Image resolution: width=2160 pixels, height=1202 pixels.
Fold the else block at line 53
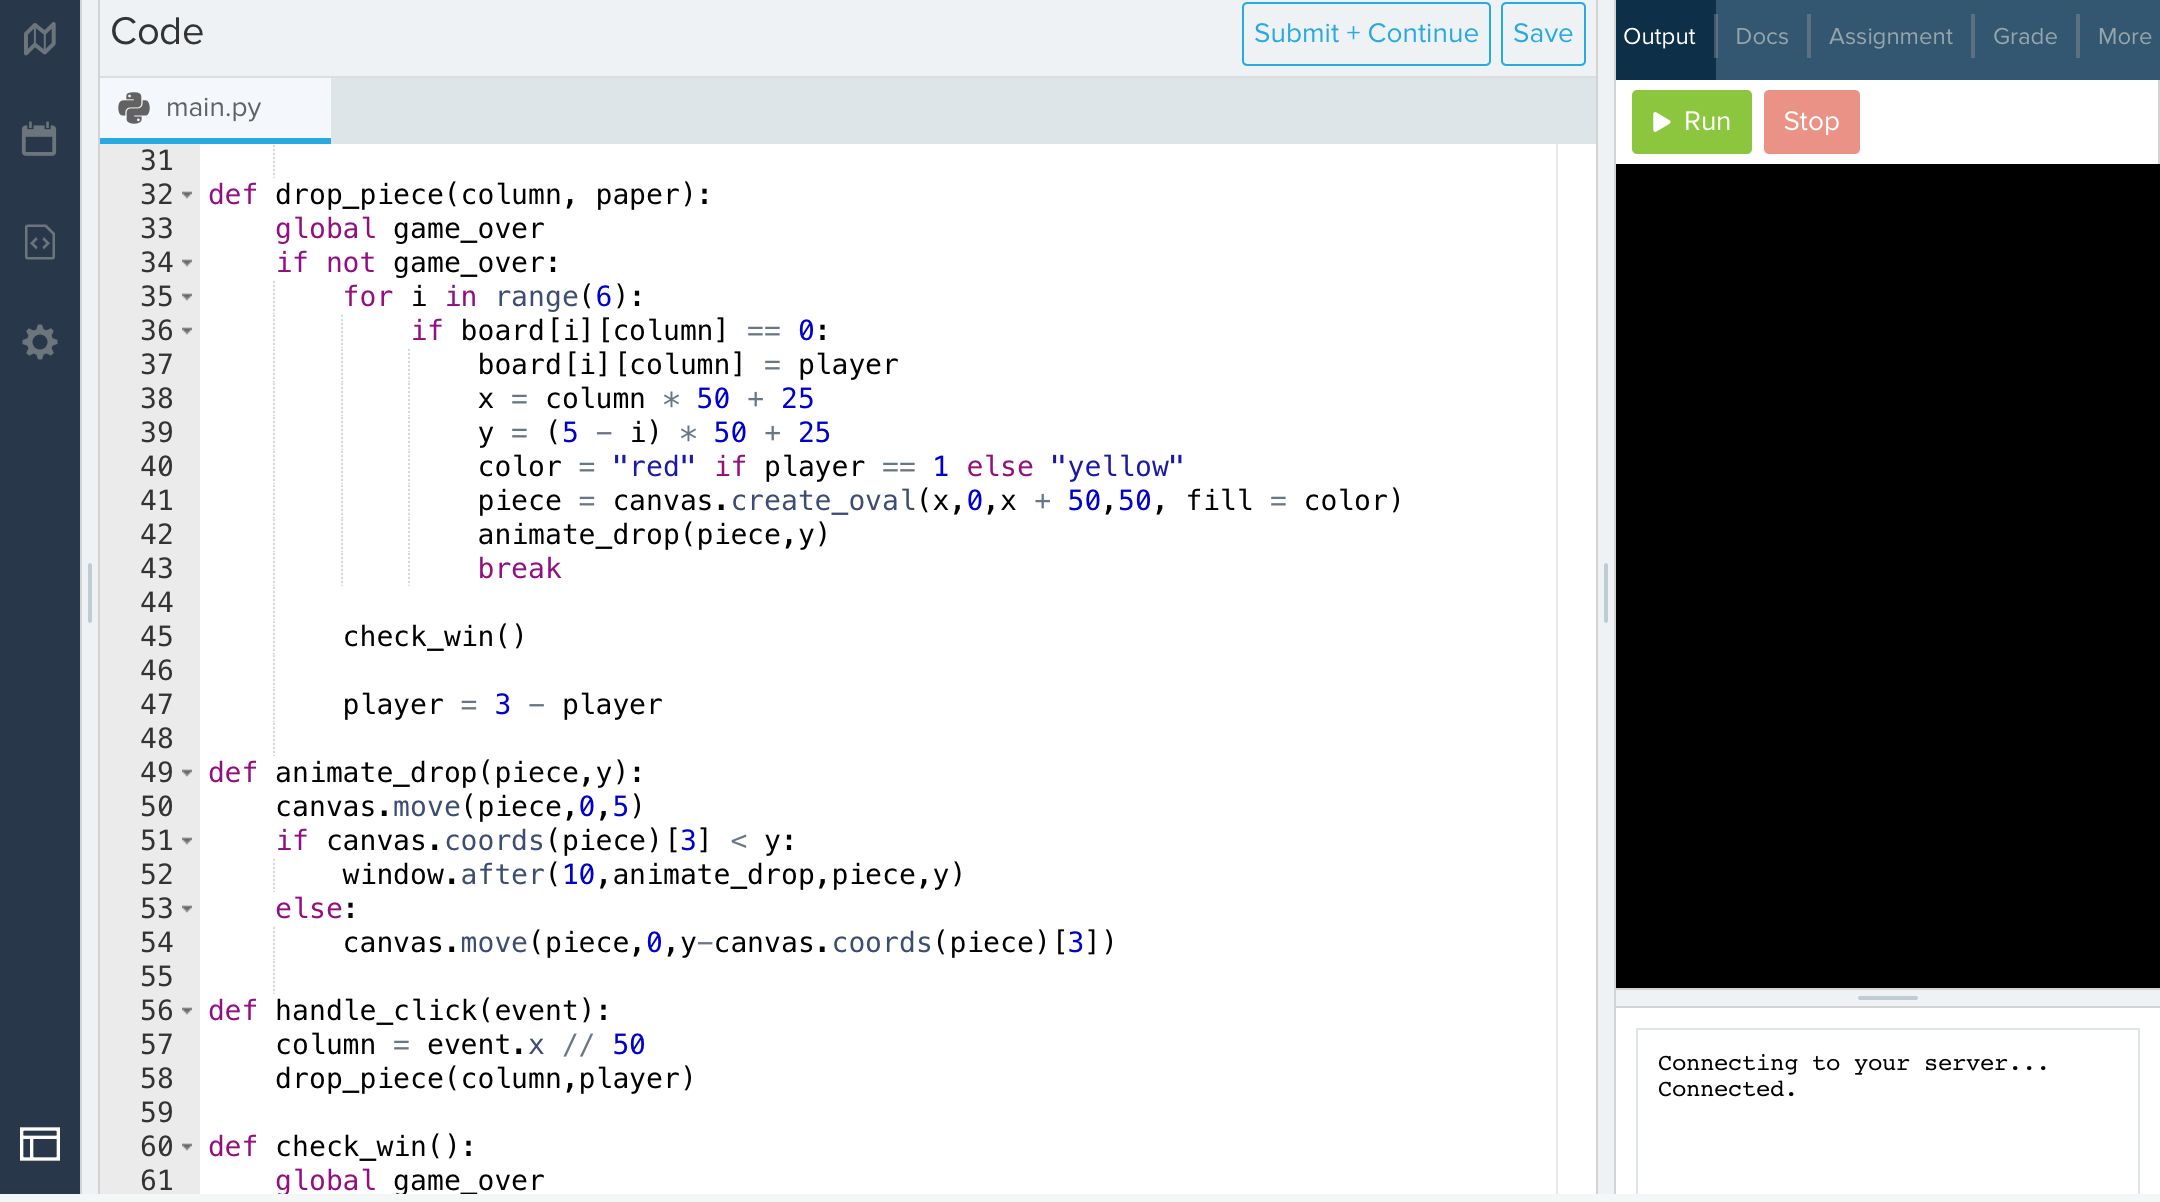pos(187,909)
